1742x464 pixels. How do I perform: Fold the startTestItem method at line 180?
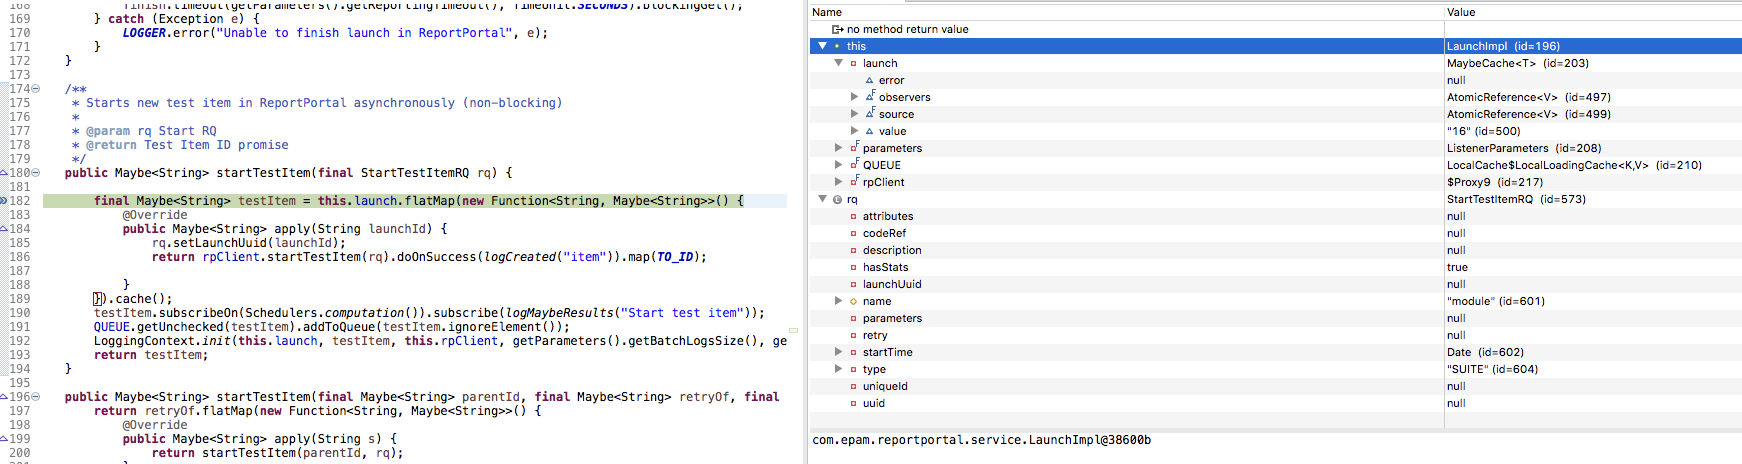pos(36,172)
